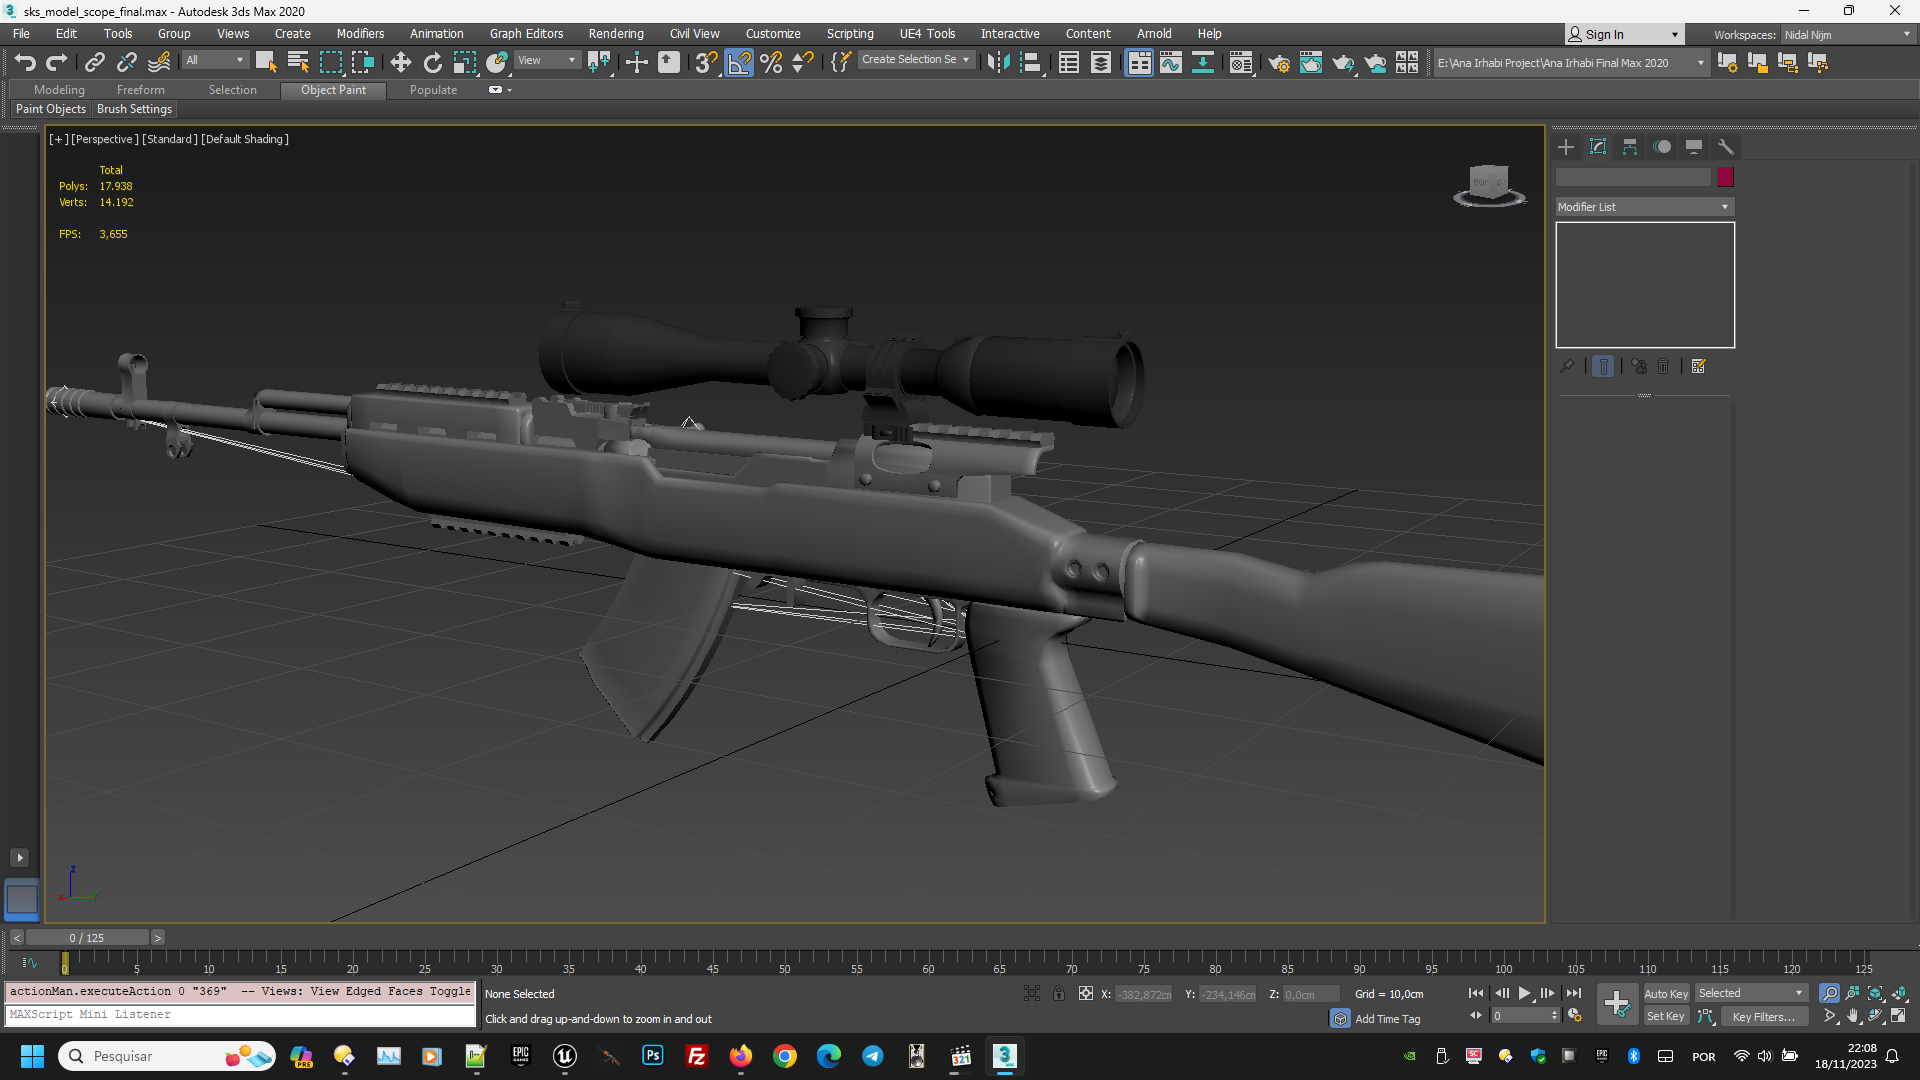Open the selection filter All dropdown
Screen dimensions: 1920x1080
coord(215,60)
